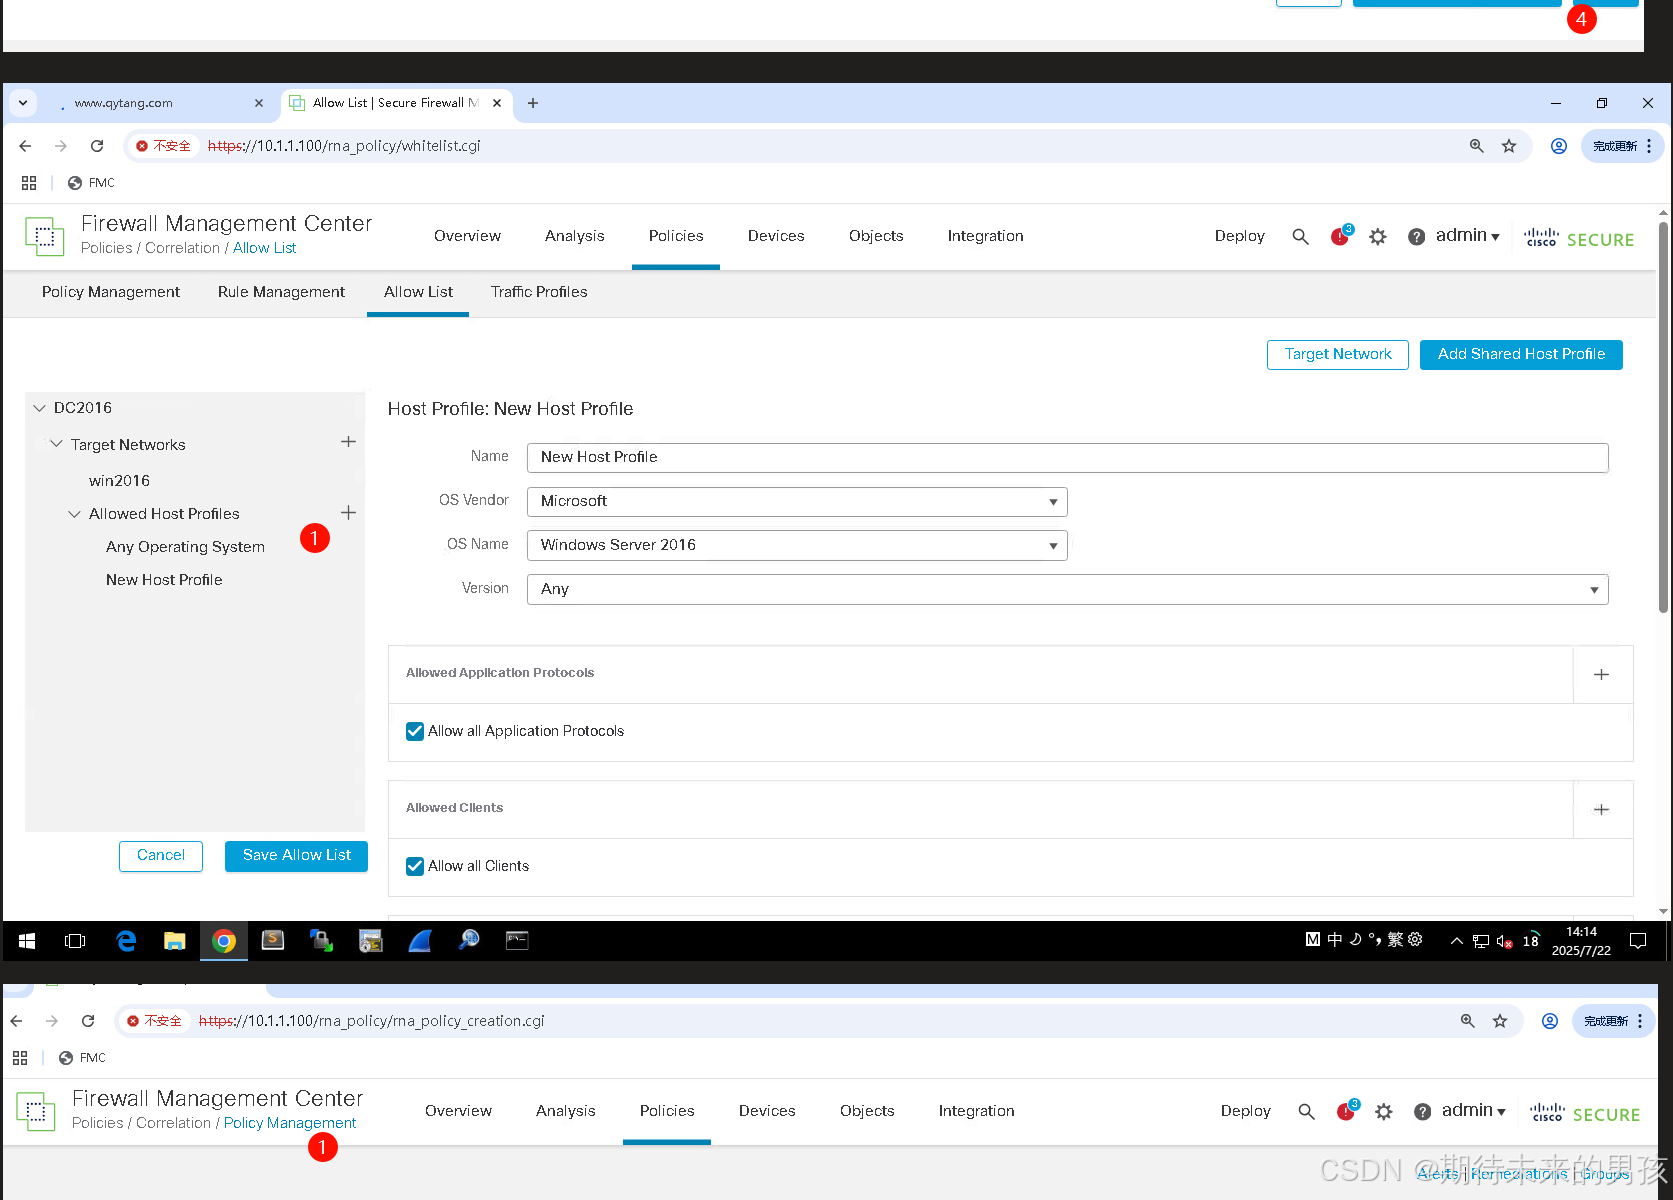The width and height of the screenshot is (1673, 1200).
Task: Open the help question-mark icon in the Allow List window
Action: pos(1416,237)
